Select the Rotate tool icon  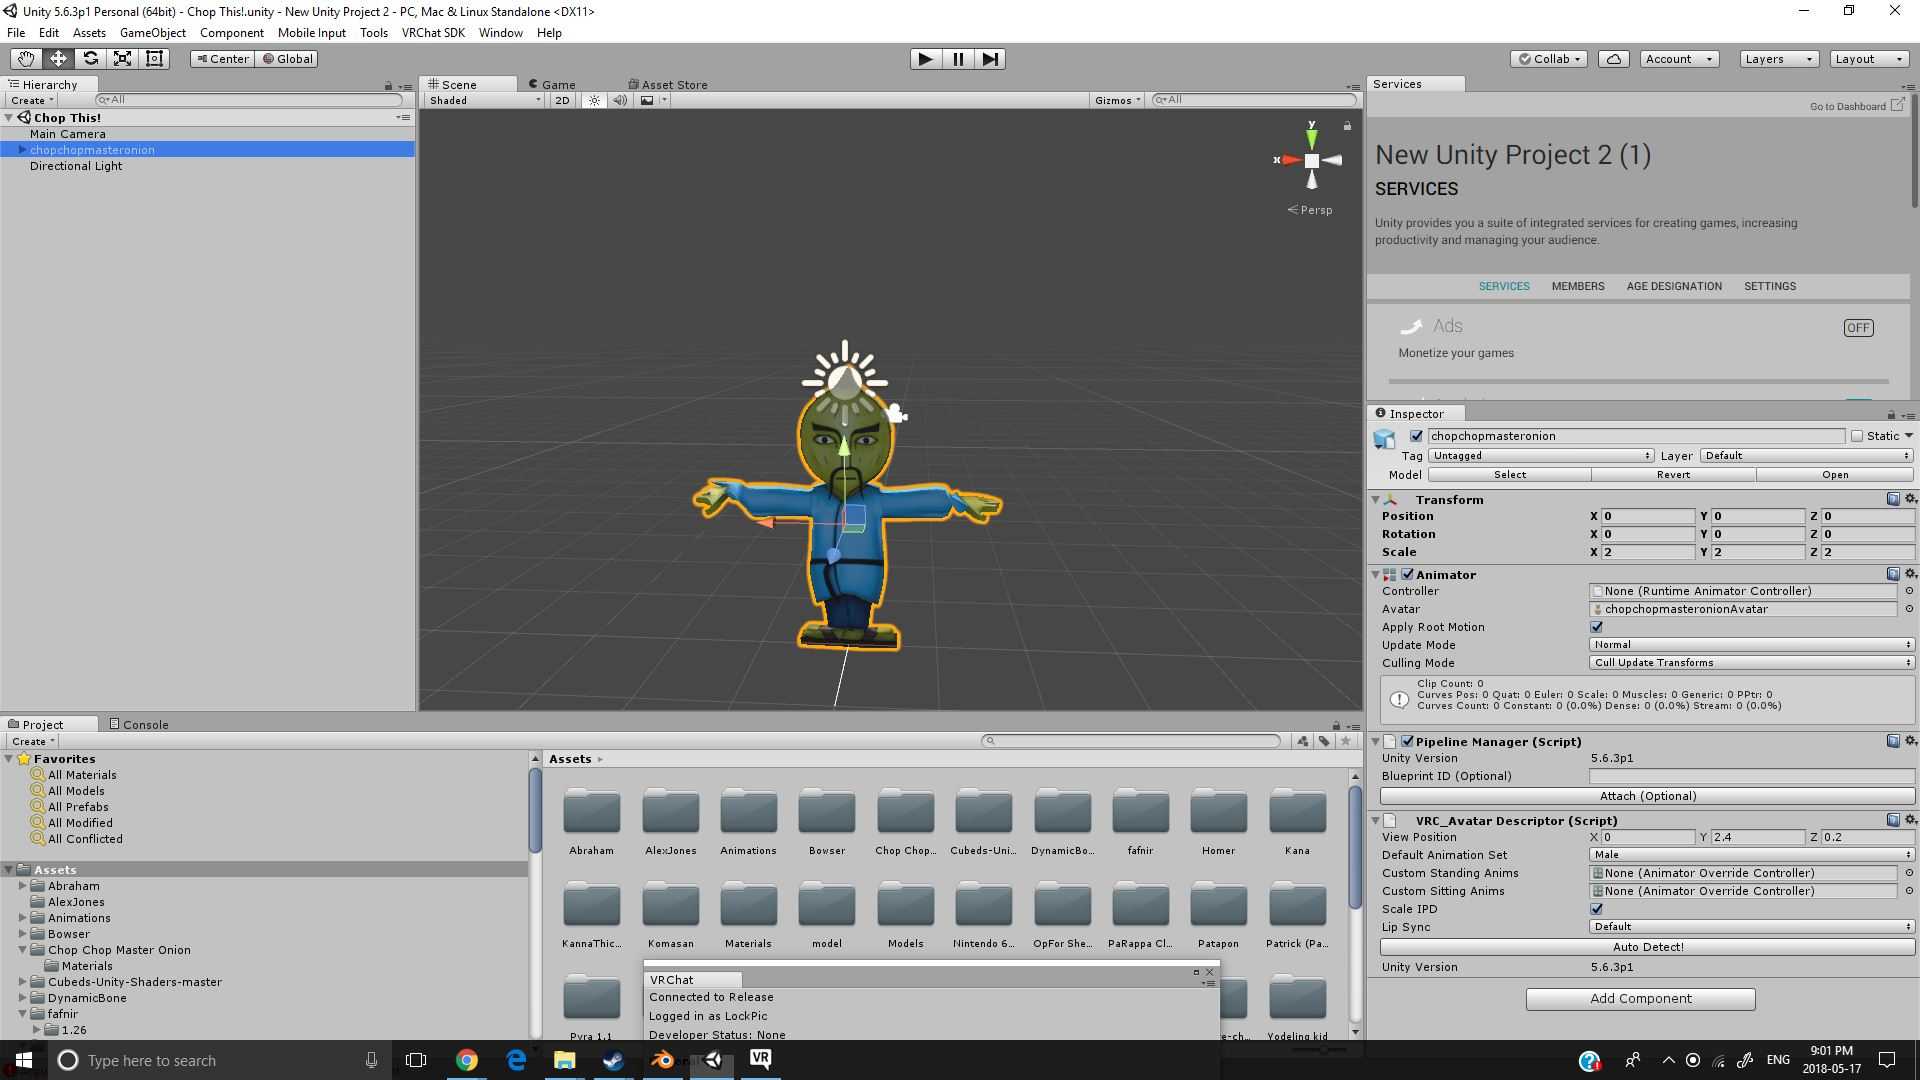pos(90,59)
